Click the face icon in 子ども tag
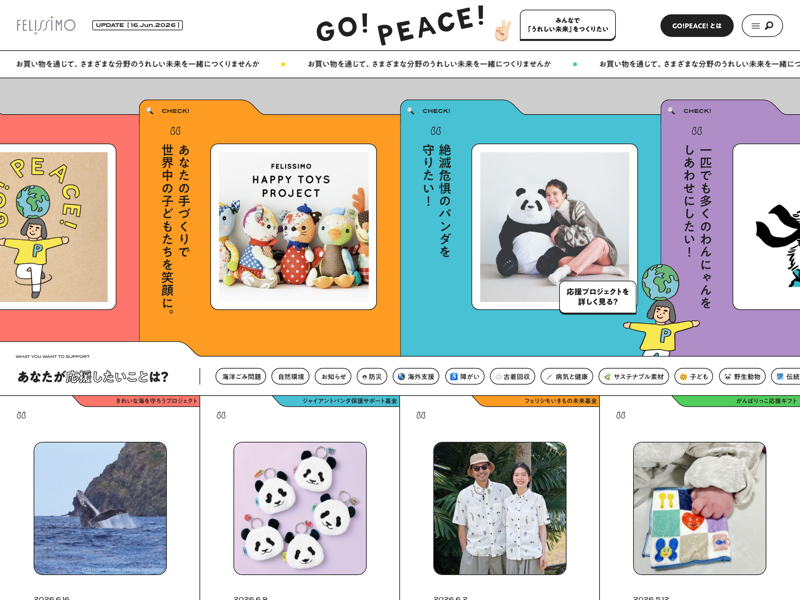This screenshot has height=600, width=800. coord(683,377)
